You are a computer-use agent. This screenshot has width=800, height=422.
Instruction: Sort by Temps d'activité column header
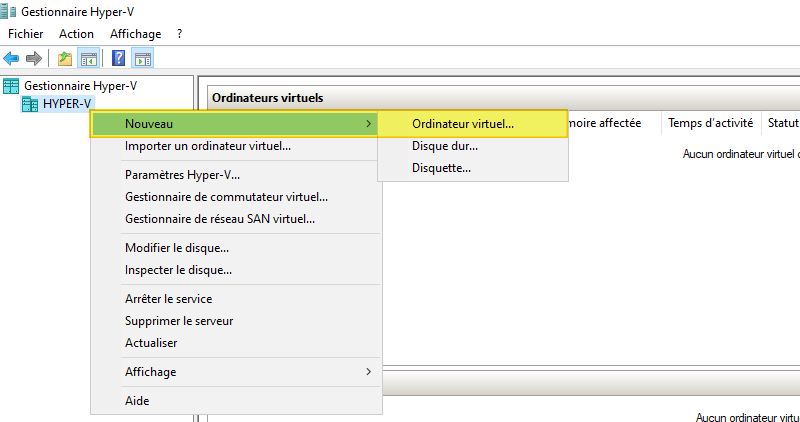click(710, 124)
